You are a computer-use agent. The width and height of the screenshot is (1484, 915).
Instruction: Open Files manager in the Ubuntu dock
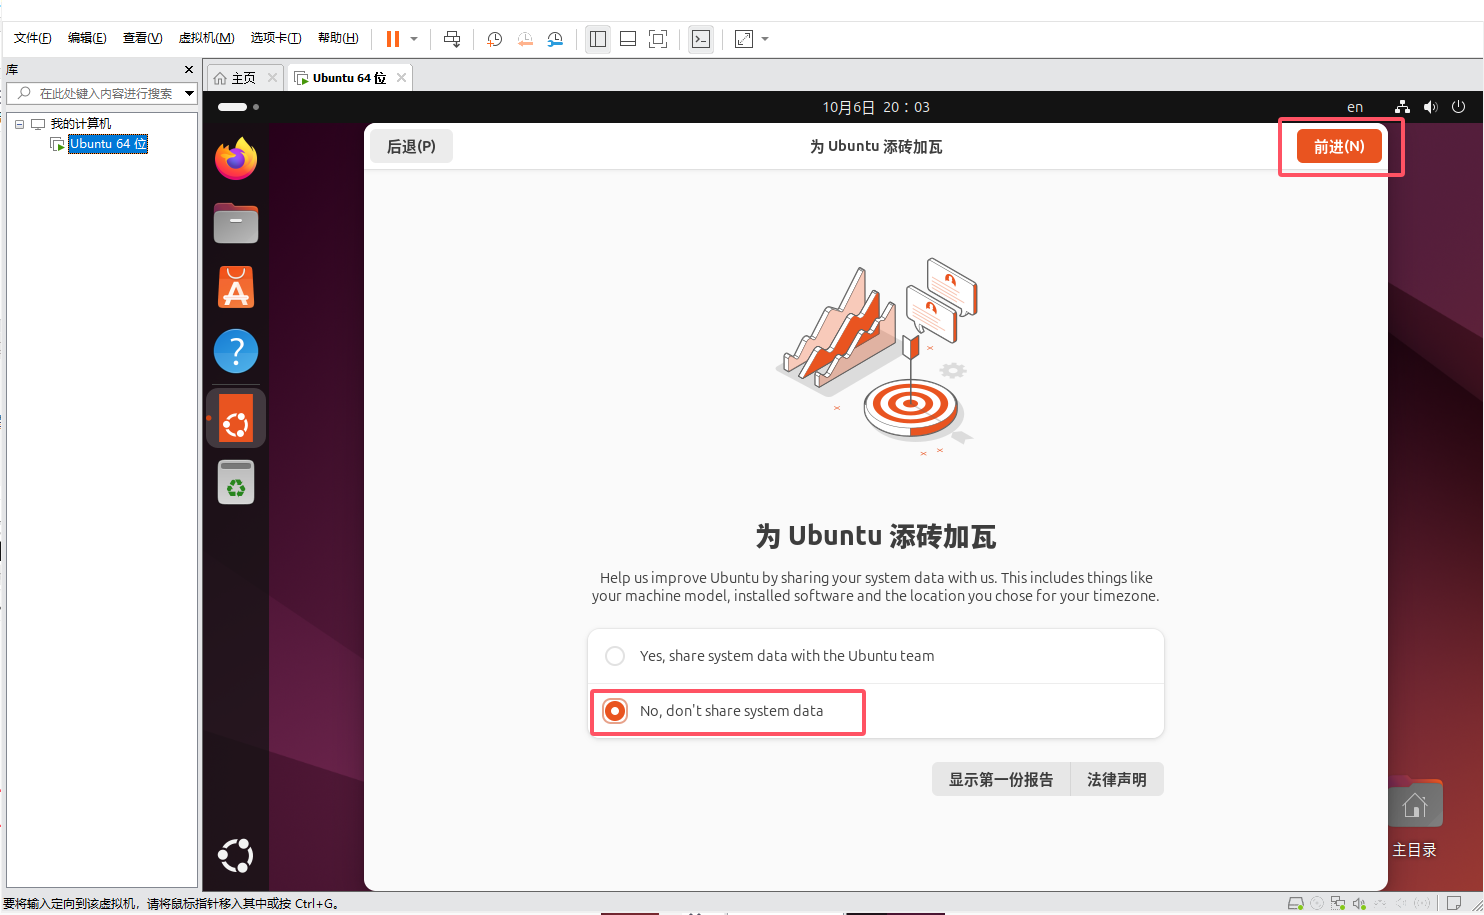(x=236, y=223)
